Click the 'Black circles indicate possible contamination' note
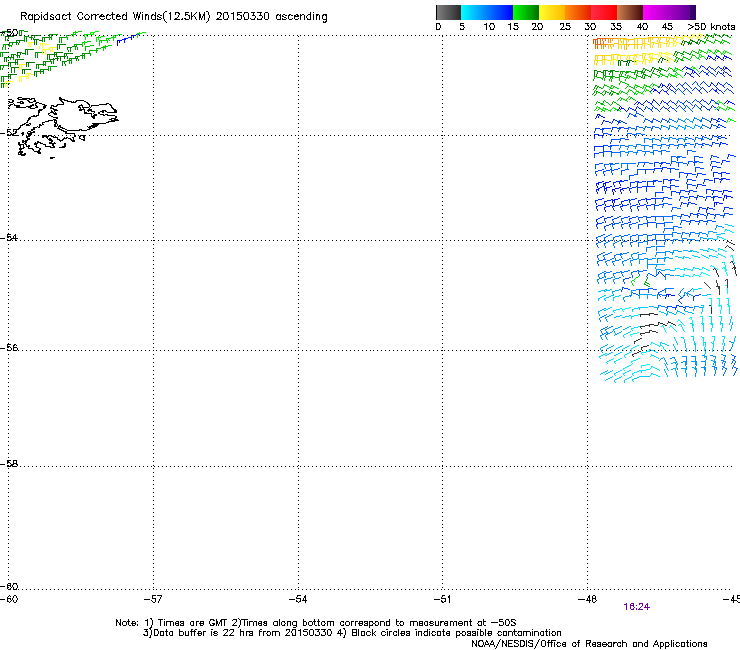Screen dimensions: 740x650 [x=456, y=633]
